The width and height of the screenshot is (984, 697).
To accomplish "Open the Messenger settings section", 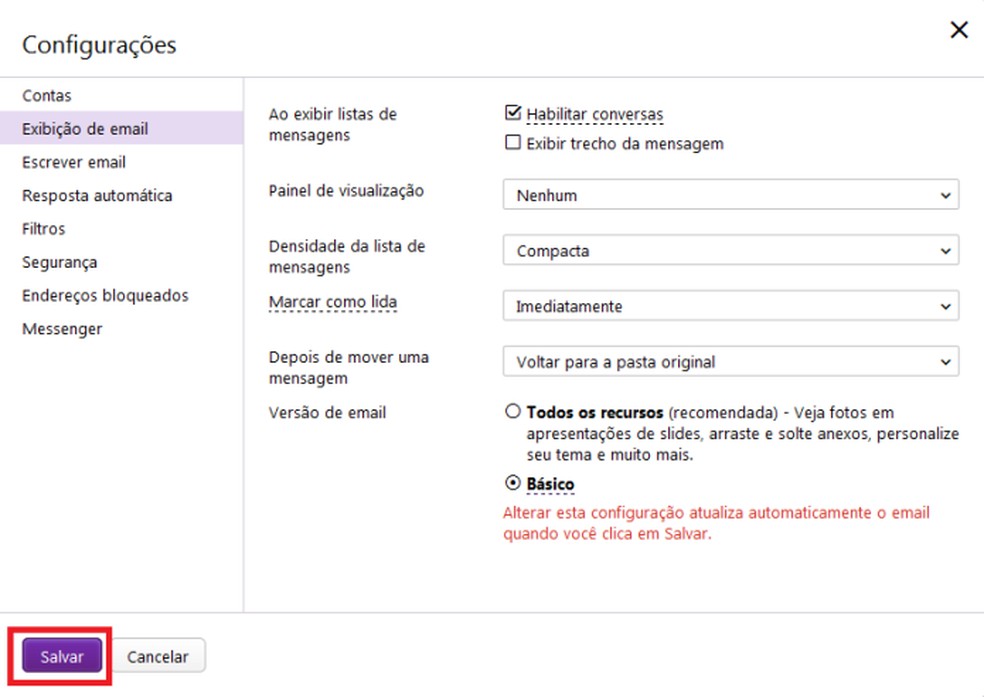I will point(62,328).
